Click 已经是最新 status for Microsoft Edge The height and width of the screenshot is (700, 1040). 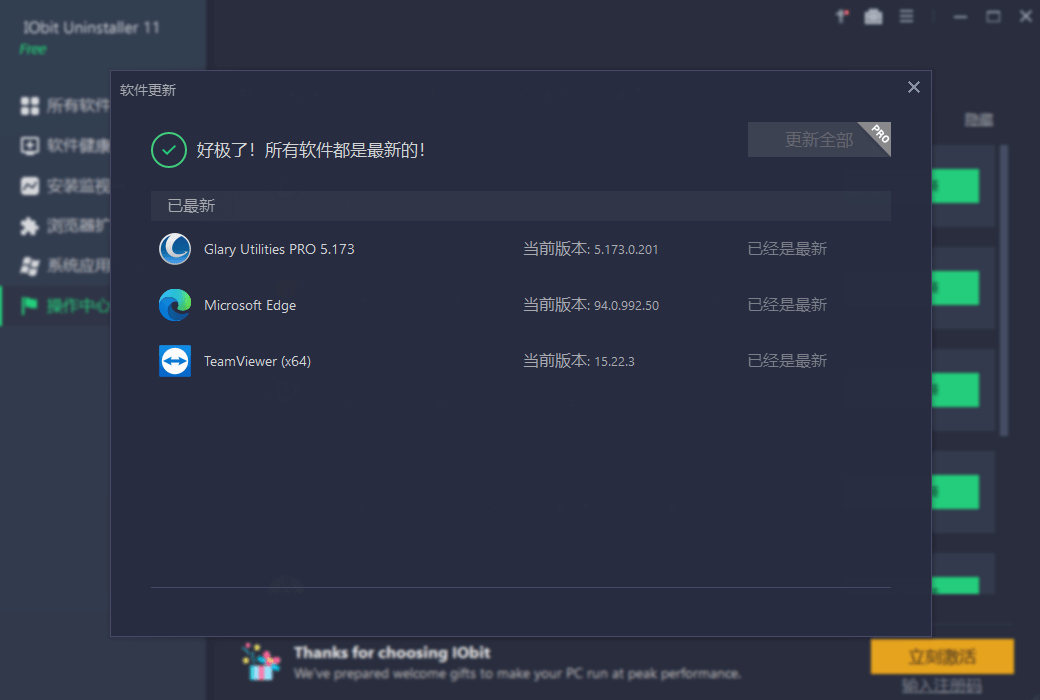[787, 305]
